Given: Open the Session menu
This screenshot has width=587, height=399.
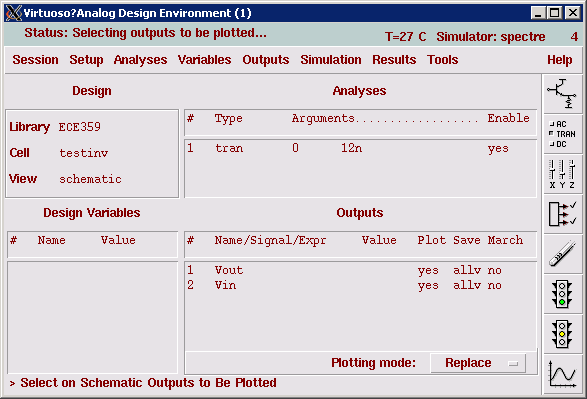Looking at the screenshot, I should click(x=36, y=60).
